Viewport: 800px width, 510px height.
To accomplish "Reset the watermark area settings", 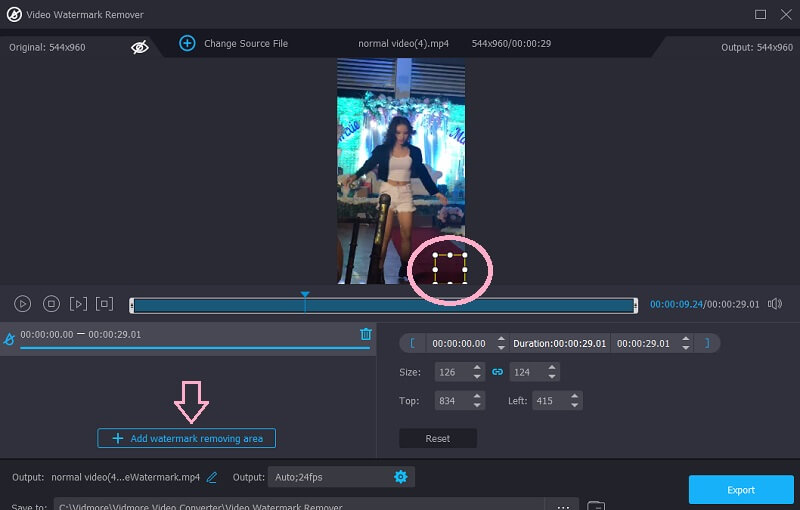I will [437, 438].
